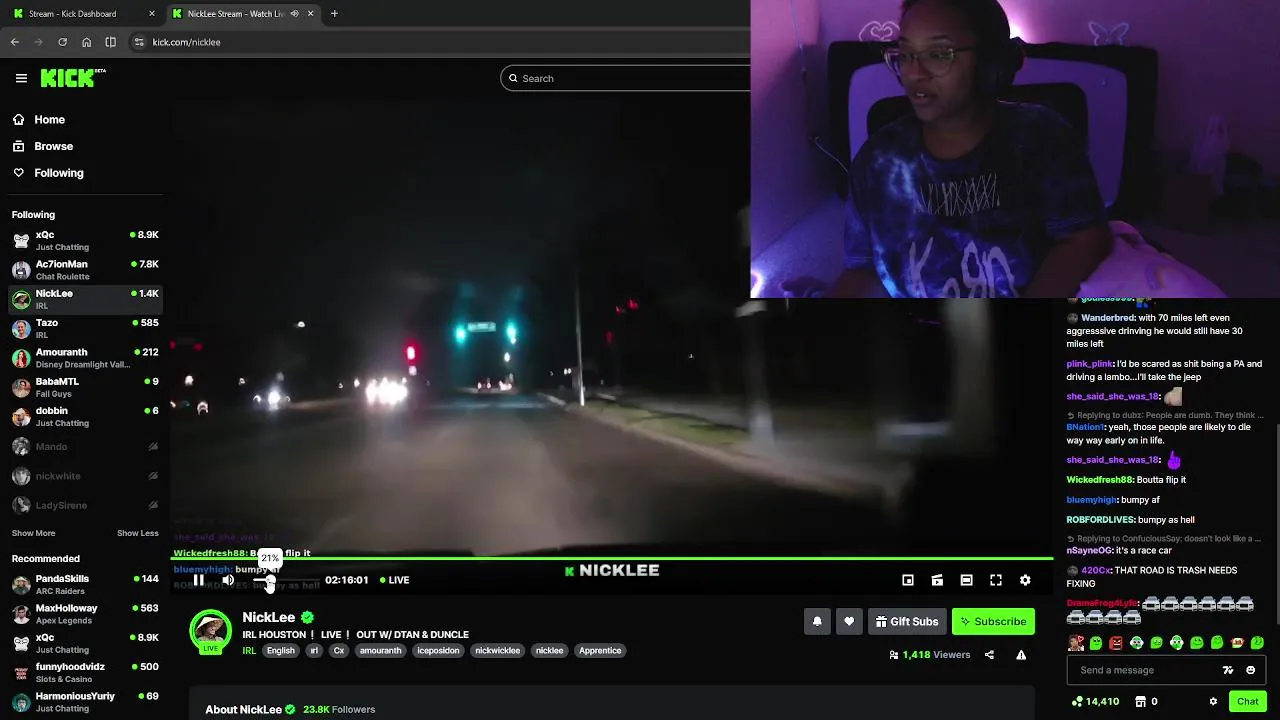1280x720 pixels.
Task: Open xQc channel in Following list
Action: pos(85,240)
